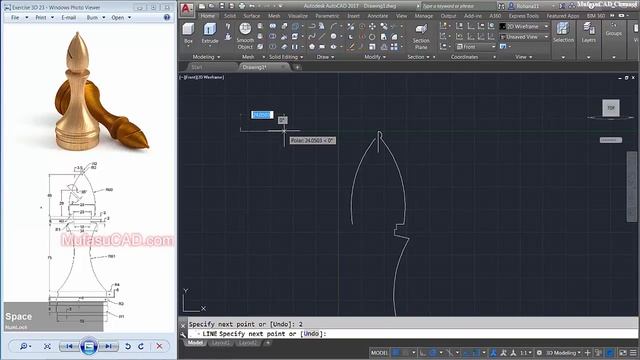Toggle the ortho mode icon in status bar
Viewport: 640px width, 360px height.
pos(423,353)
